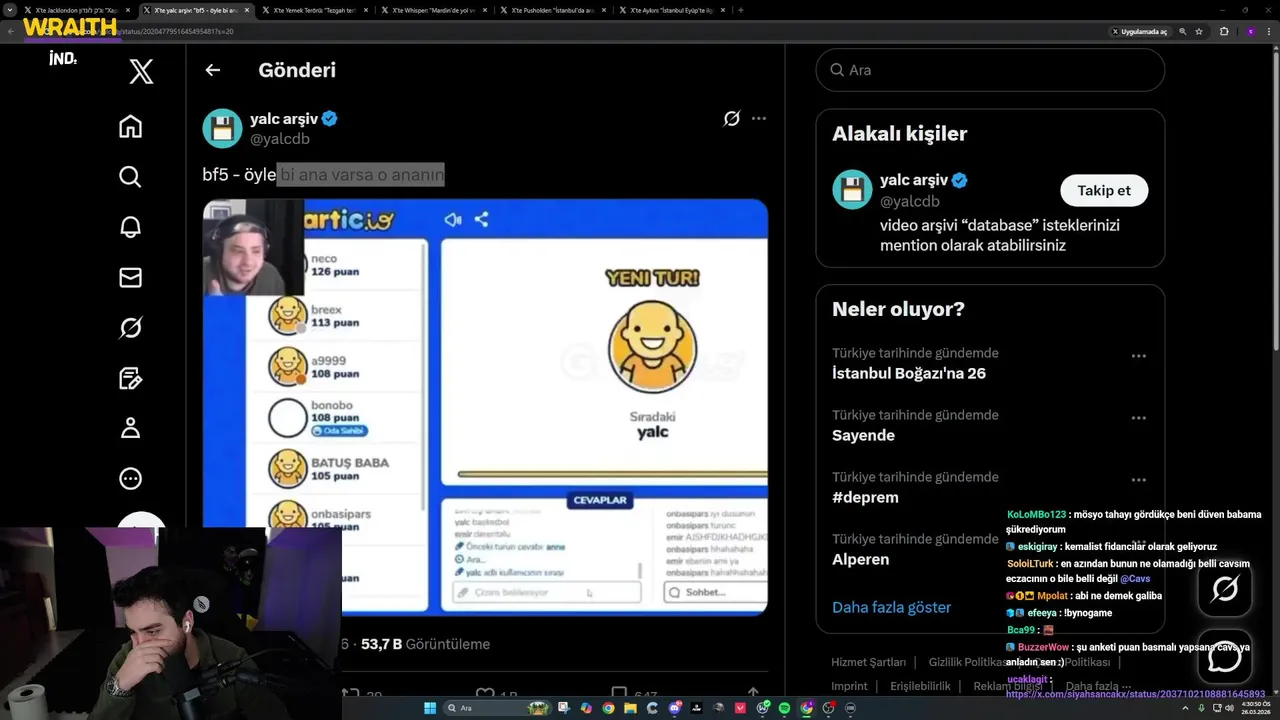Screen dimensions: 1280x720
Task: Open the floating Grok button at bottom right
Action: tap(1225, 589)
